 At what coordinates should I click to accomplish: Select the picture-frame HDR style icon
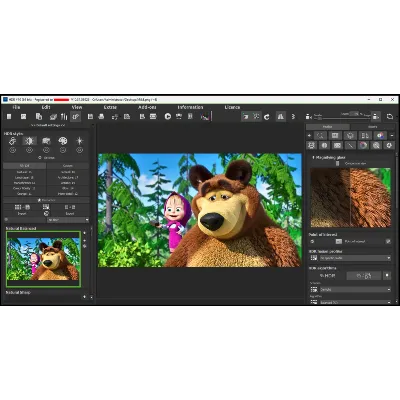click(46, 141)
